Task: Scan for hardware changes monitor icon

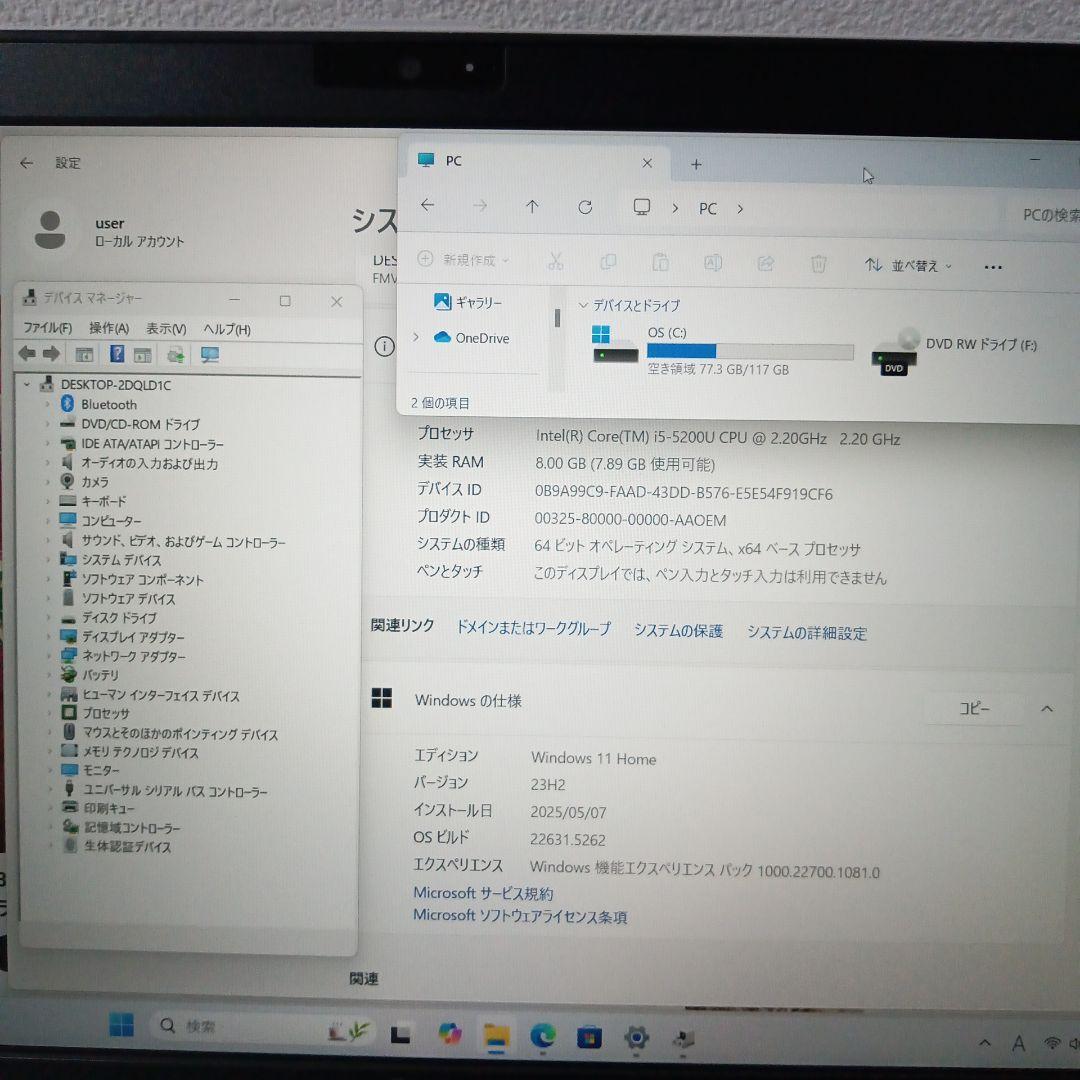Action: [209, 355]
